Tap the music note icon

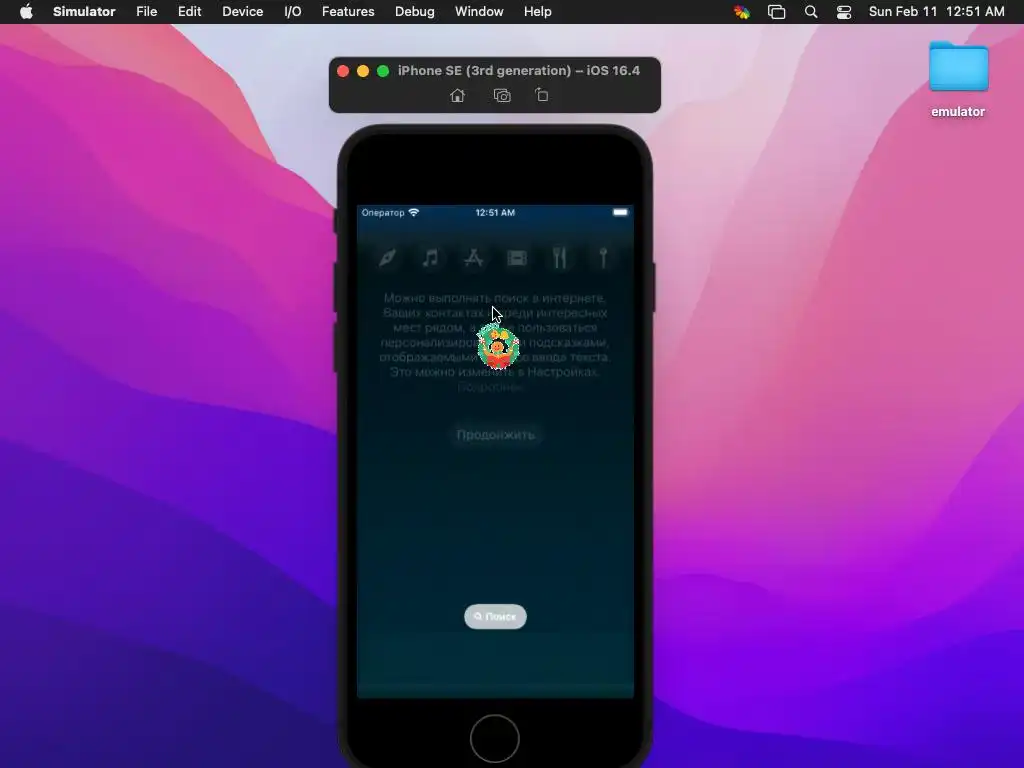coord(430,258)
